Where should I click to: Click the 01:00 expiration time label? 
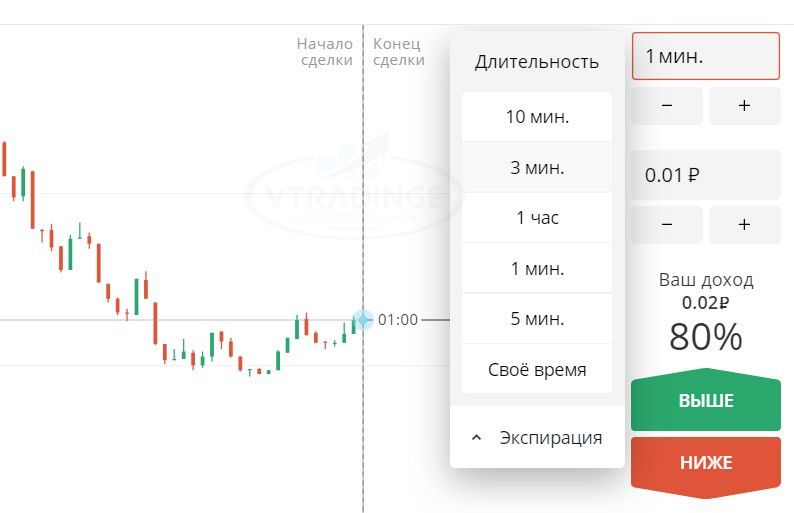398,320
